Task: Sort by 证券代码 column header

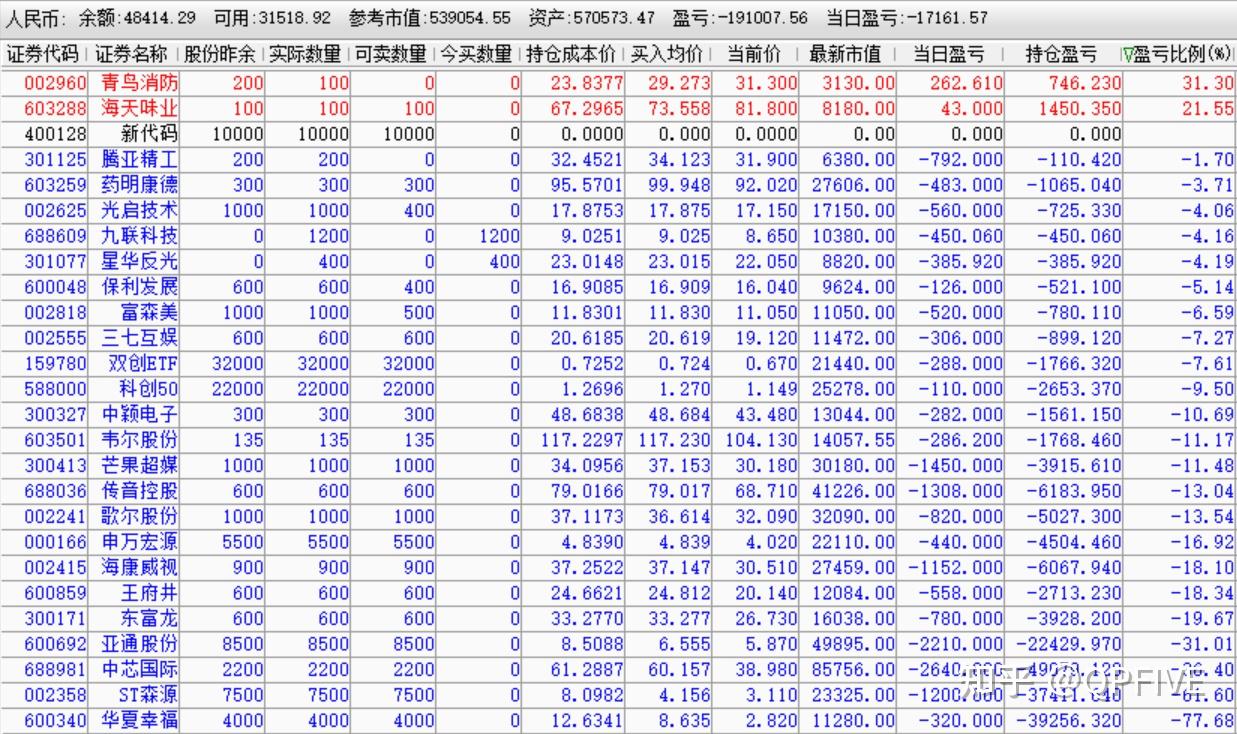Action: (42, 54)
